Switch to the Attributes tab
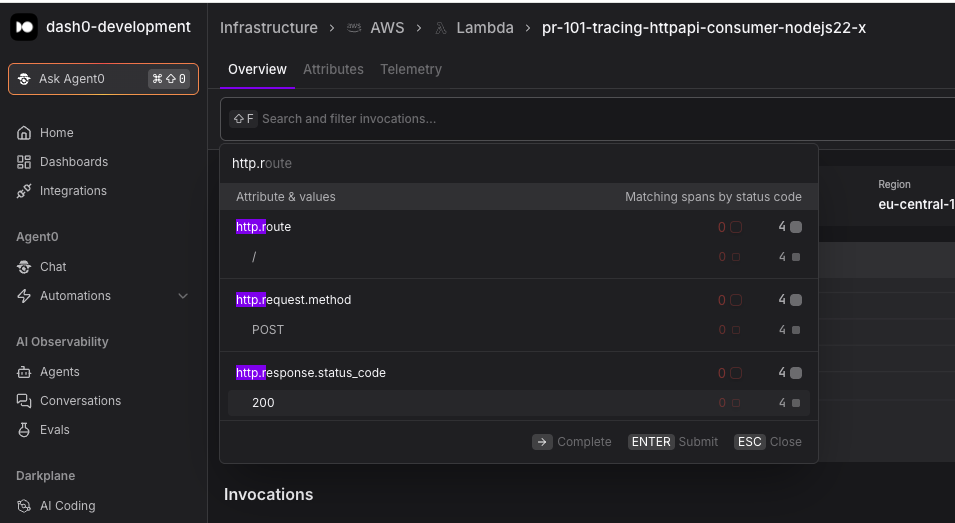 pos(333,69)
